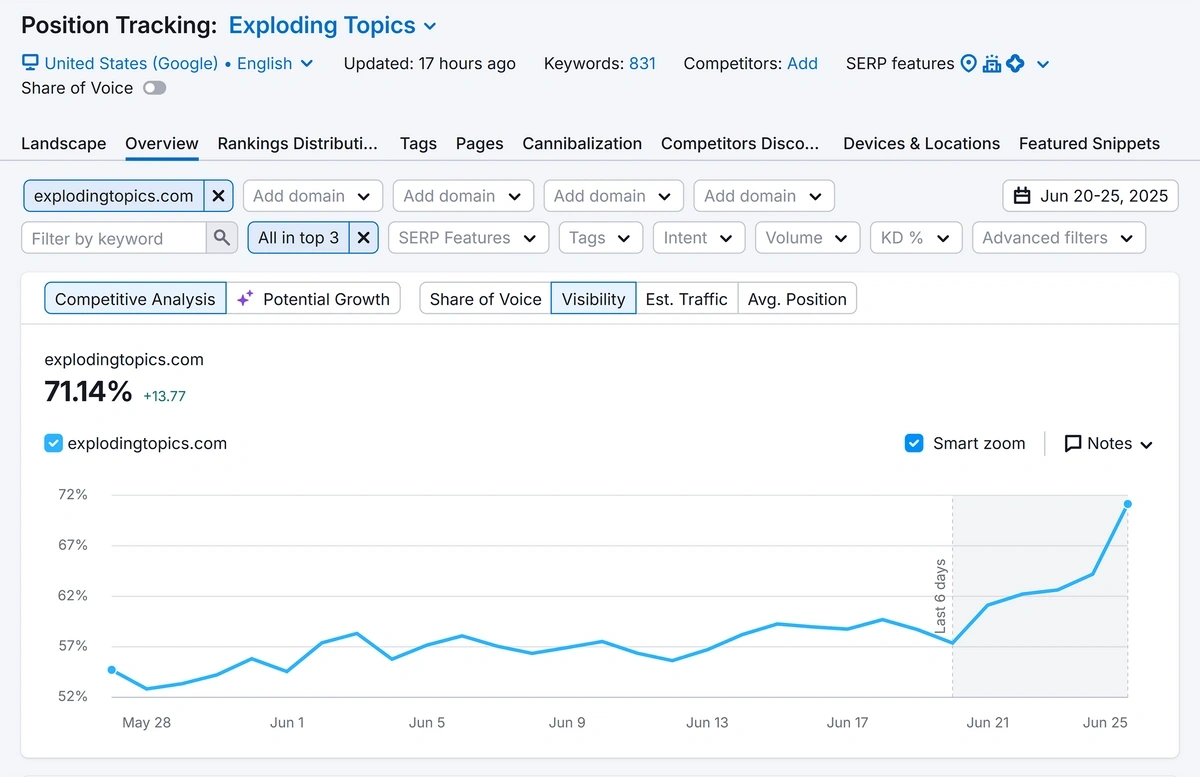Select the Overview tab
1200x777 pixels.
point(162,143)
